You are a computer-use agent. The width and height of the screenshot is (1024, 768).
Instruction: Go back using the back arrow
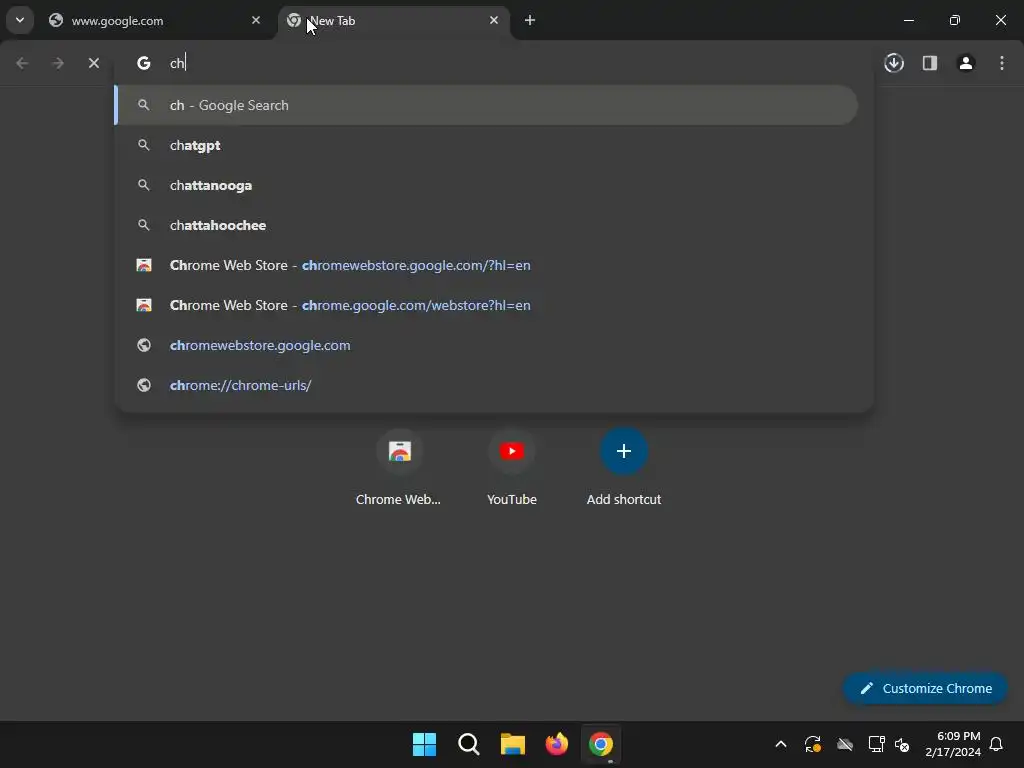pos(22,63)
